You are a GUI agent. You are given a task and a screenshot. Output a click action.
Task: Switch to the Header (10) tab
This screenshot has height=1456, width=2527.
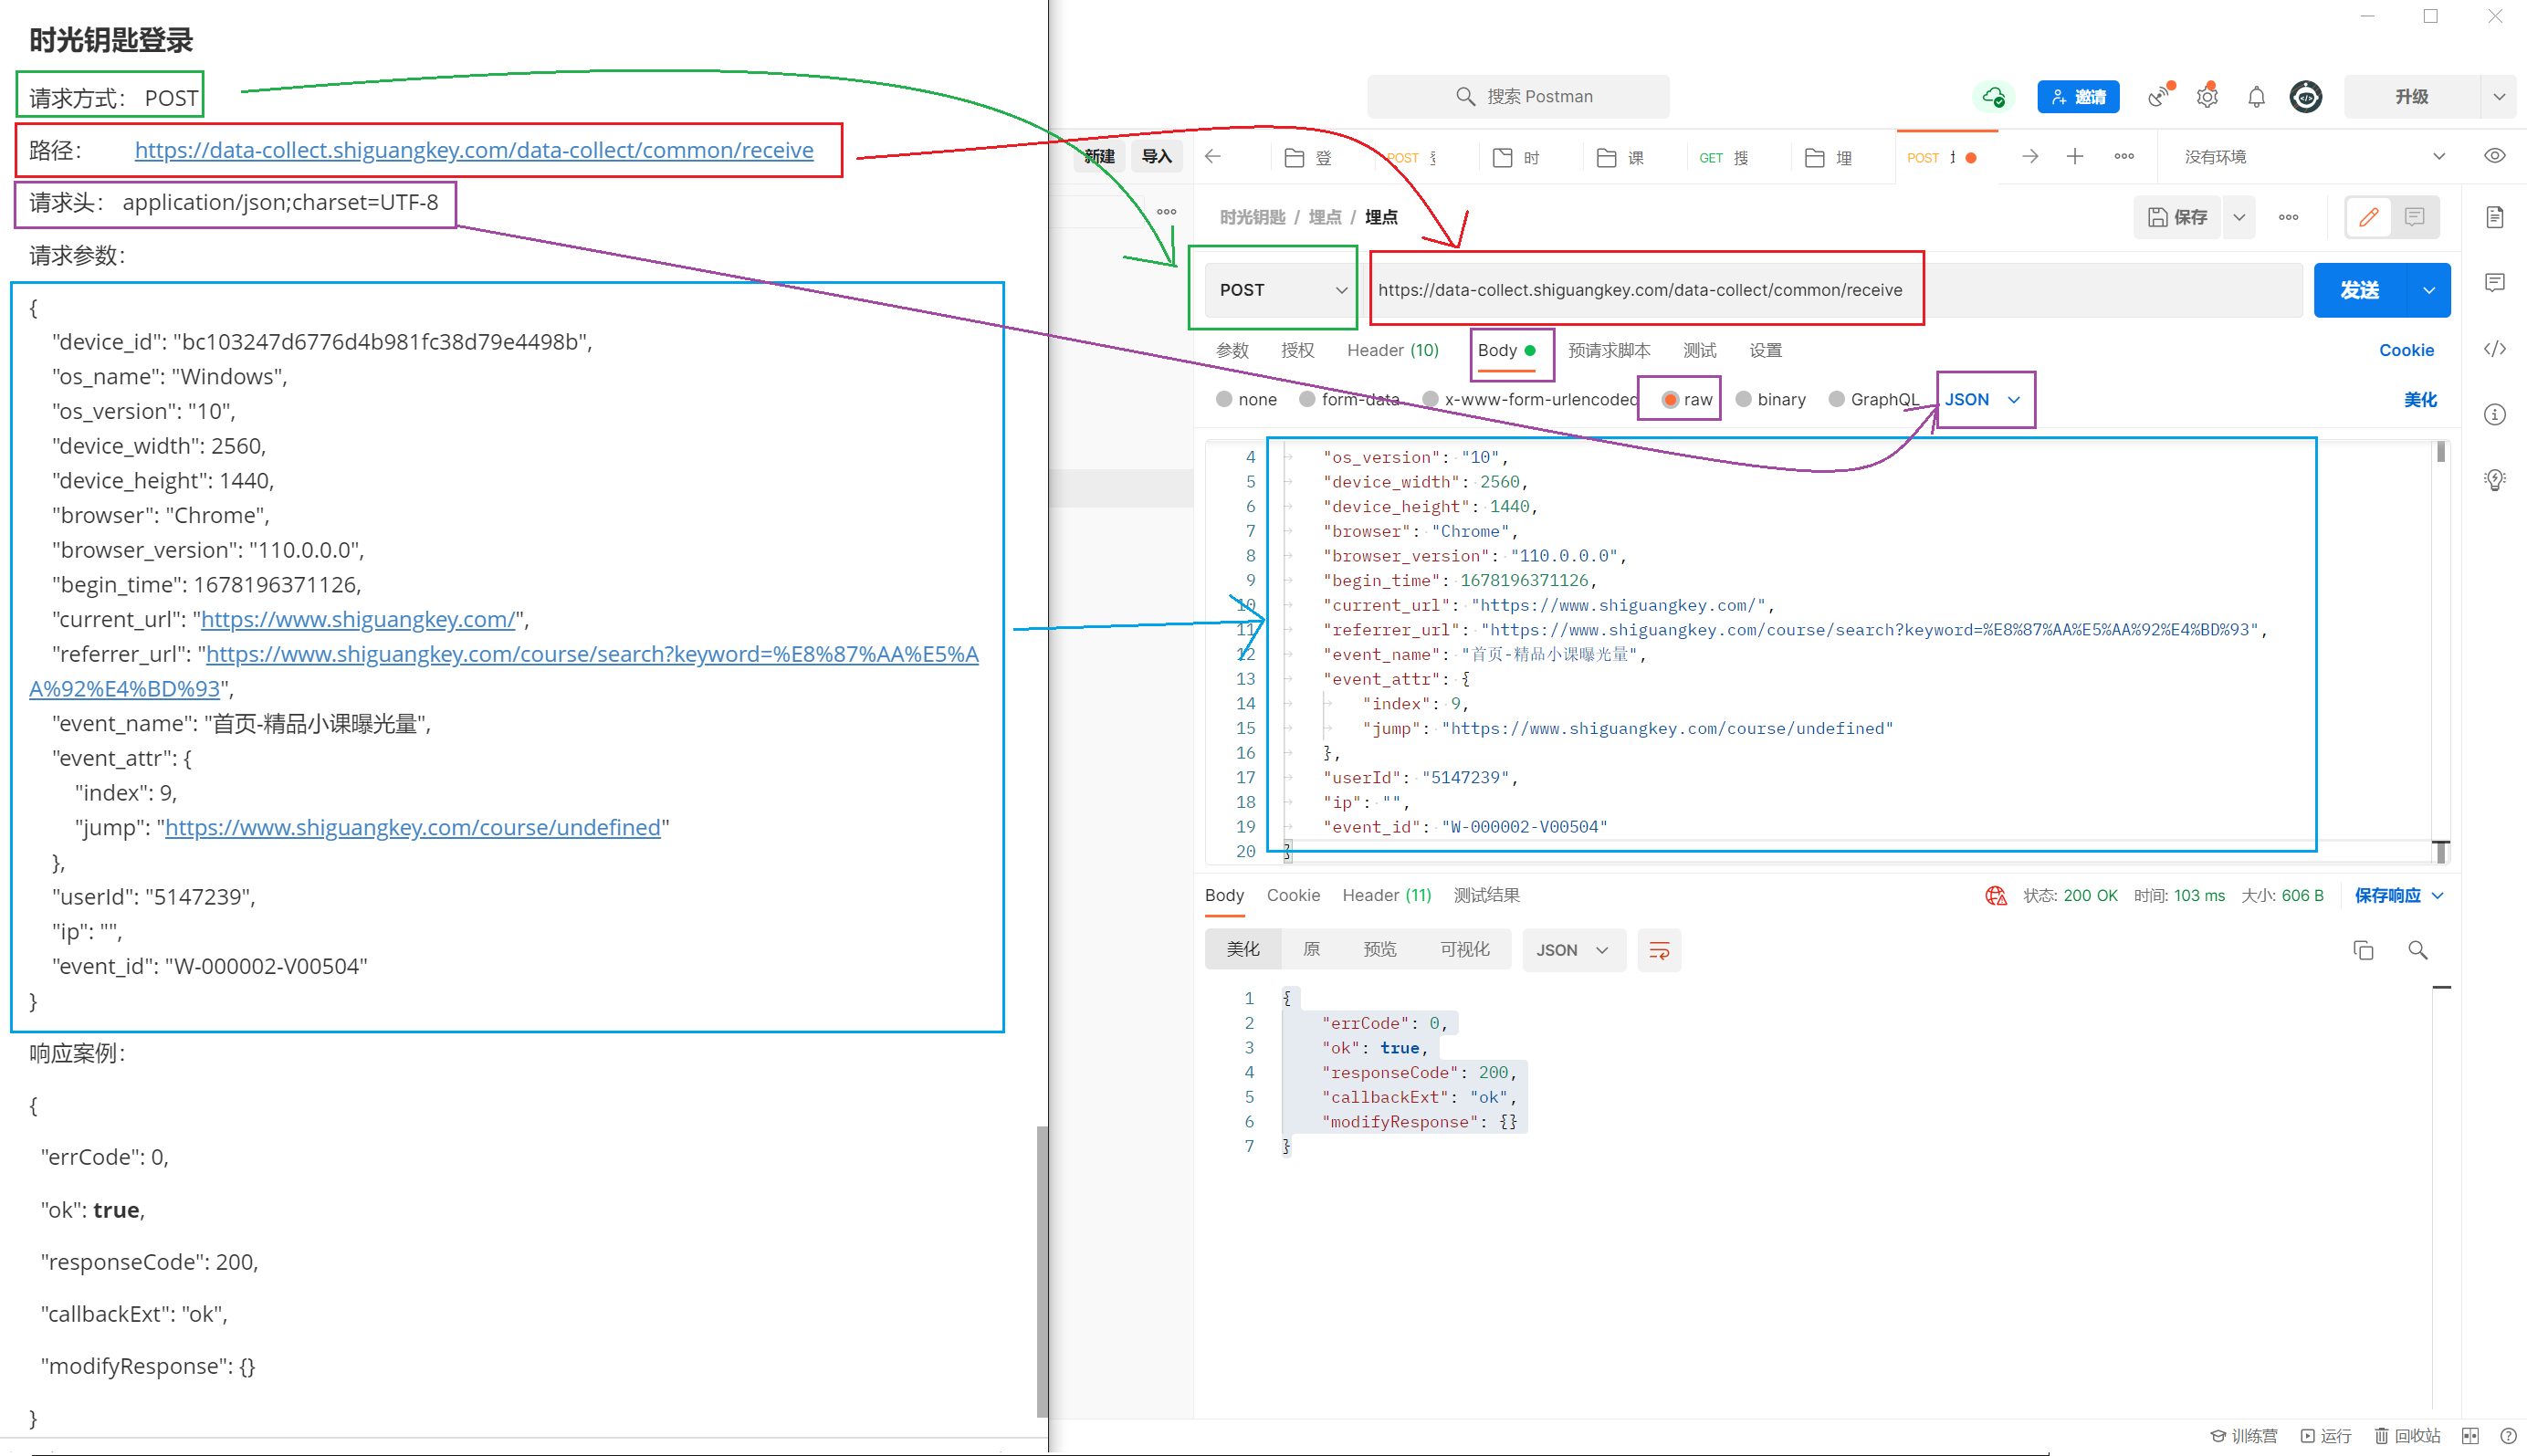click(1392, 350)
